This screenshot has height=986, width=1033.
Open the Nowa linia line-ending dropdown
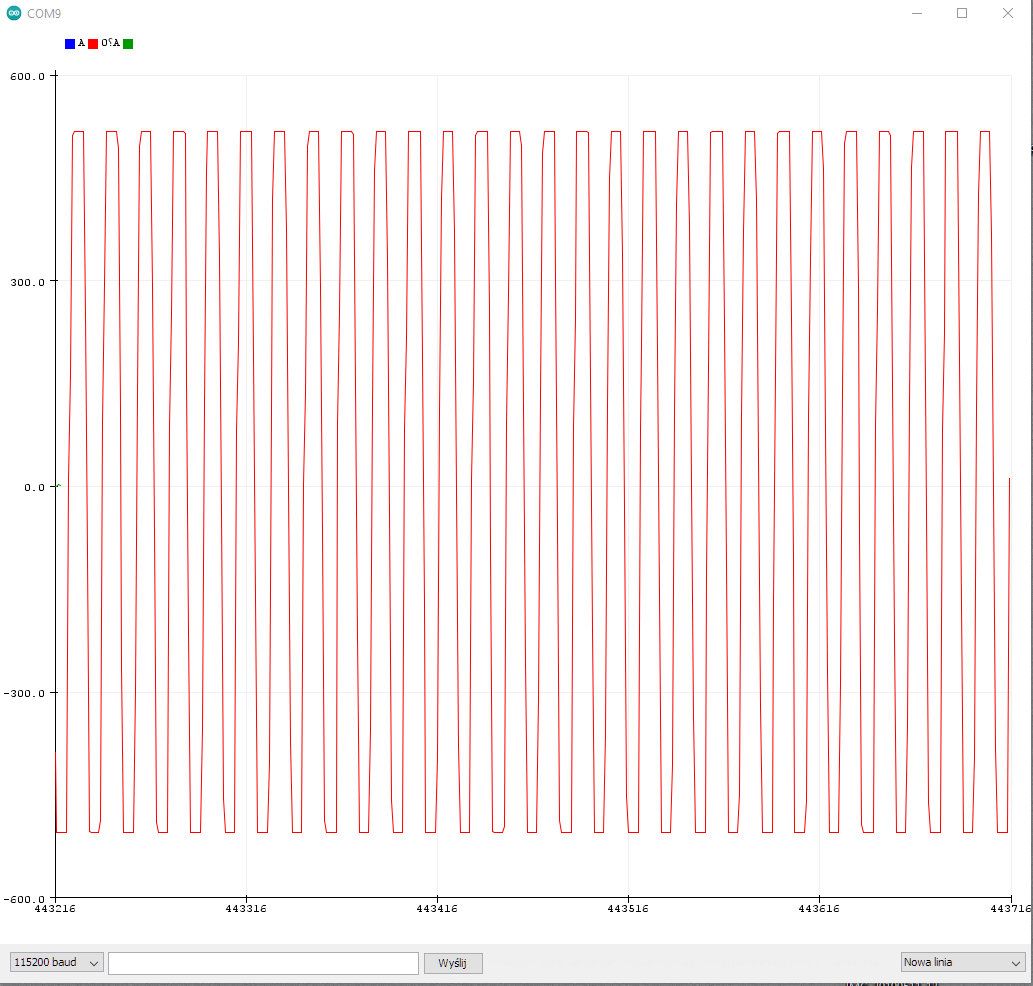tap(963, 962)
